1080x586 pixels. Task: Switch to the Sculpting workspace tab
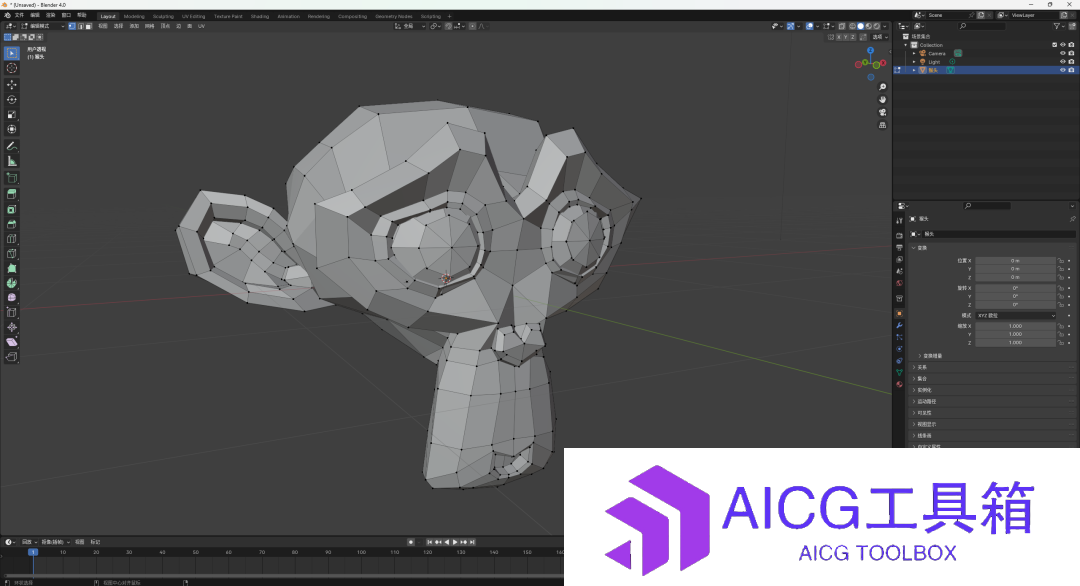(x=163, y=17)
